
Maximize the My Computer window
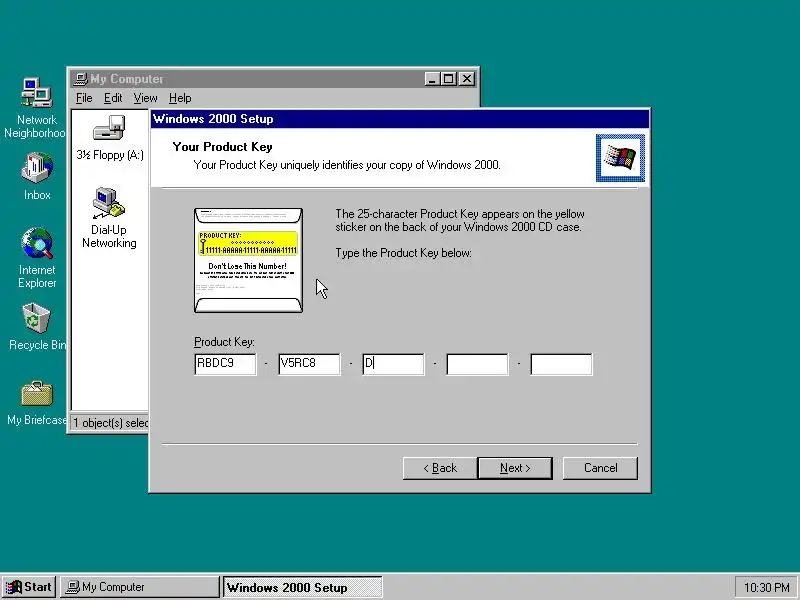click(448, 79)
